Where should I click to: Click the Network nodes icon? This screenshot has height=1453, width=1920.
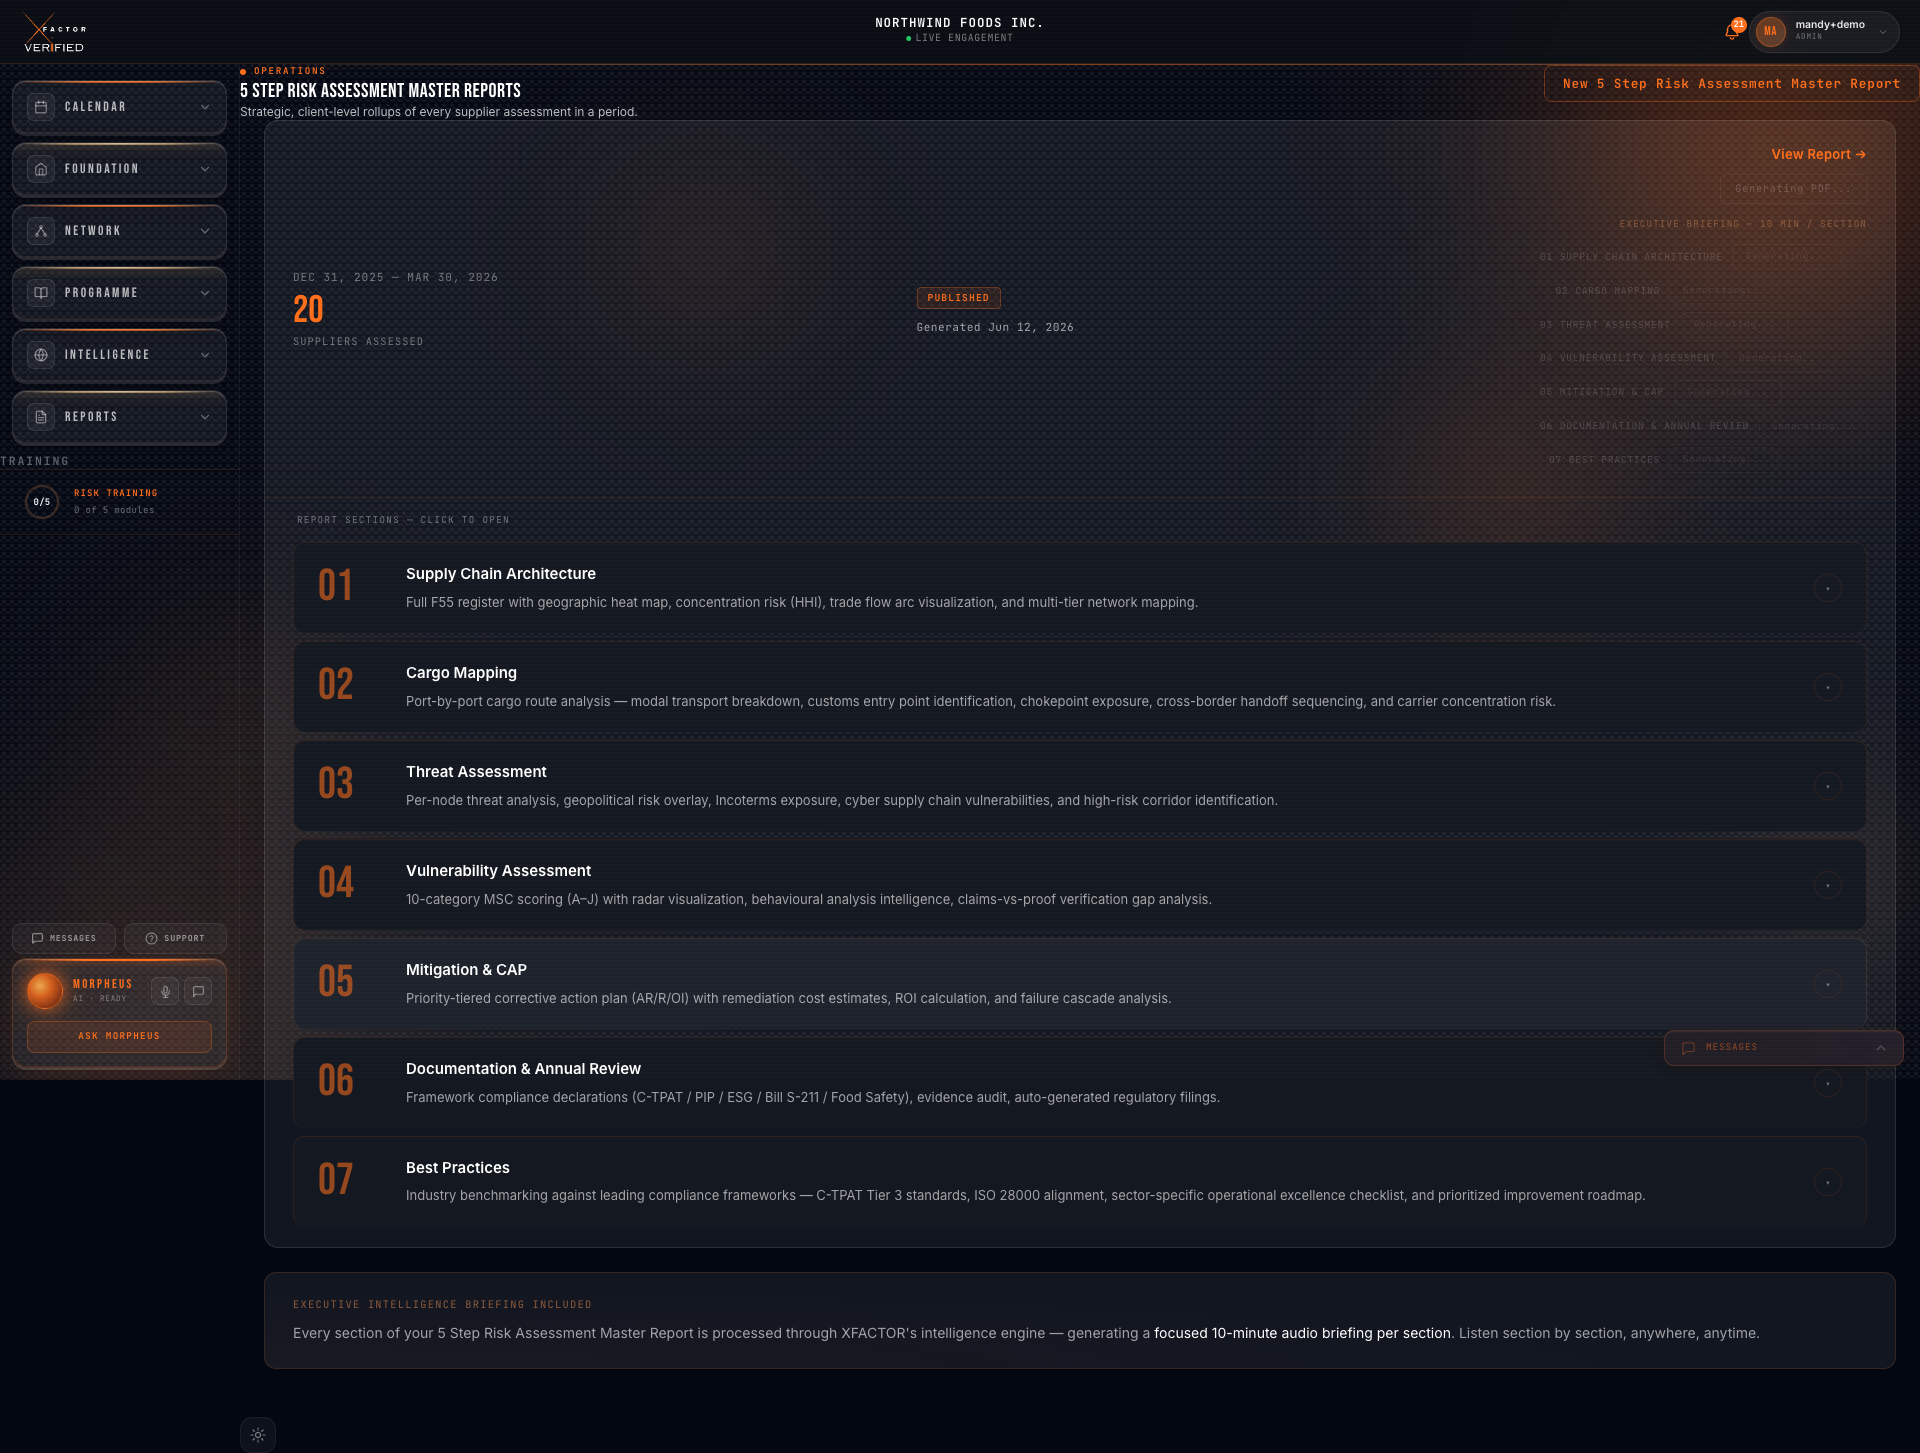41,231
